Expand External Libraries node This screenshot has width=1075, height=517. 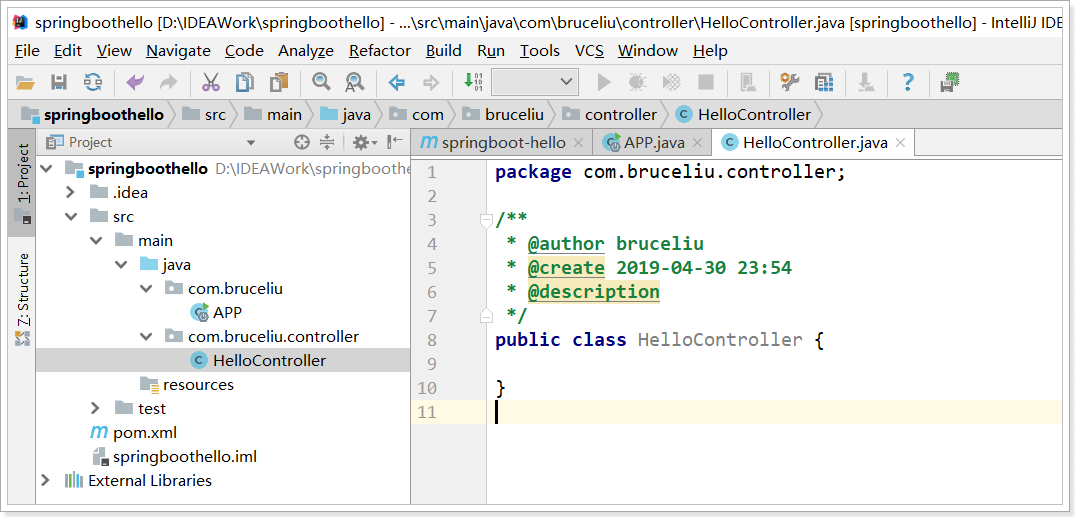[x=46, y=481]
